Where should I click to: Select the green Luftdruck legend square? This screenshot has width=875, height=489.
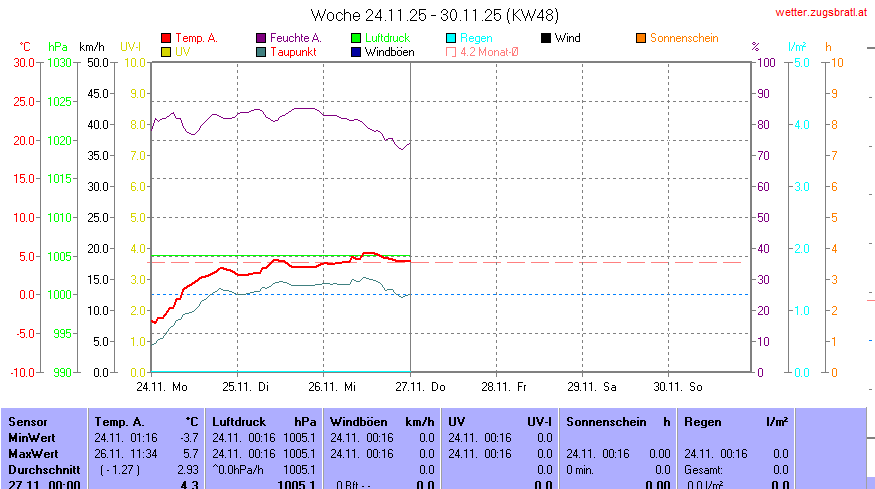356,38
